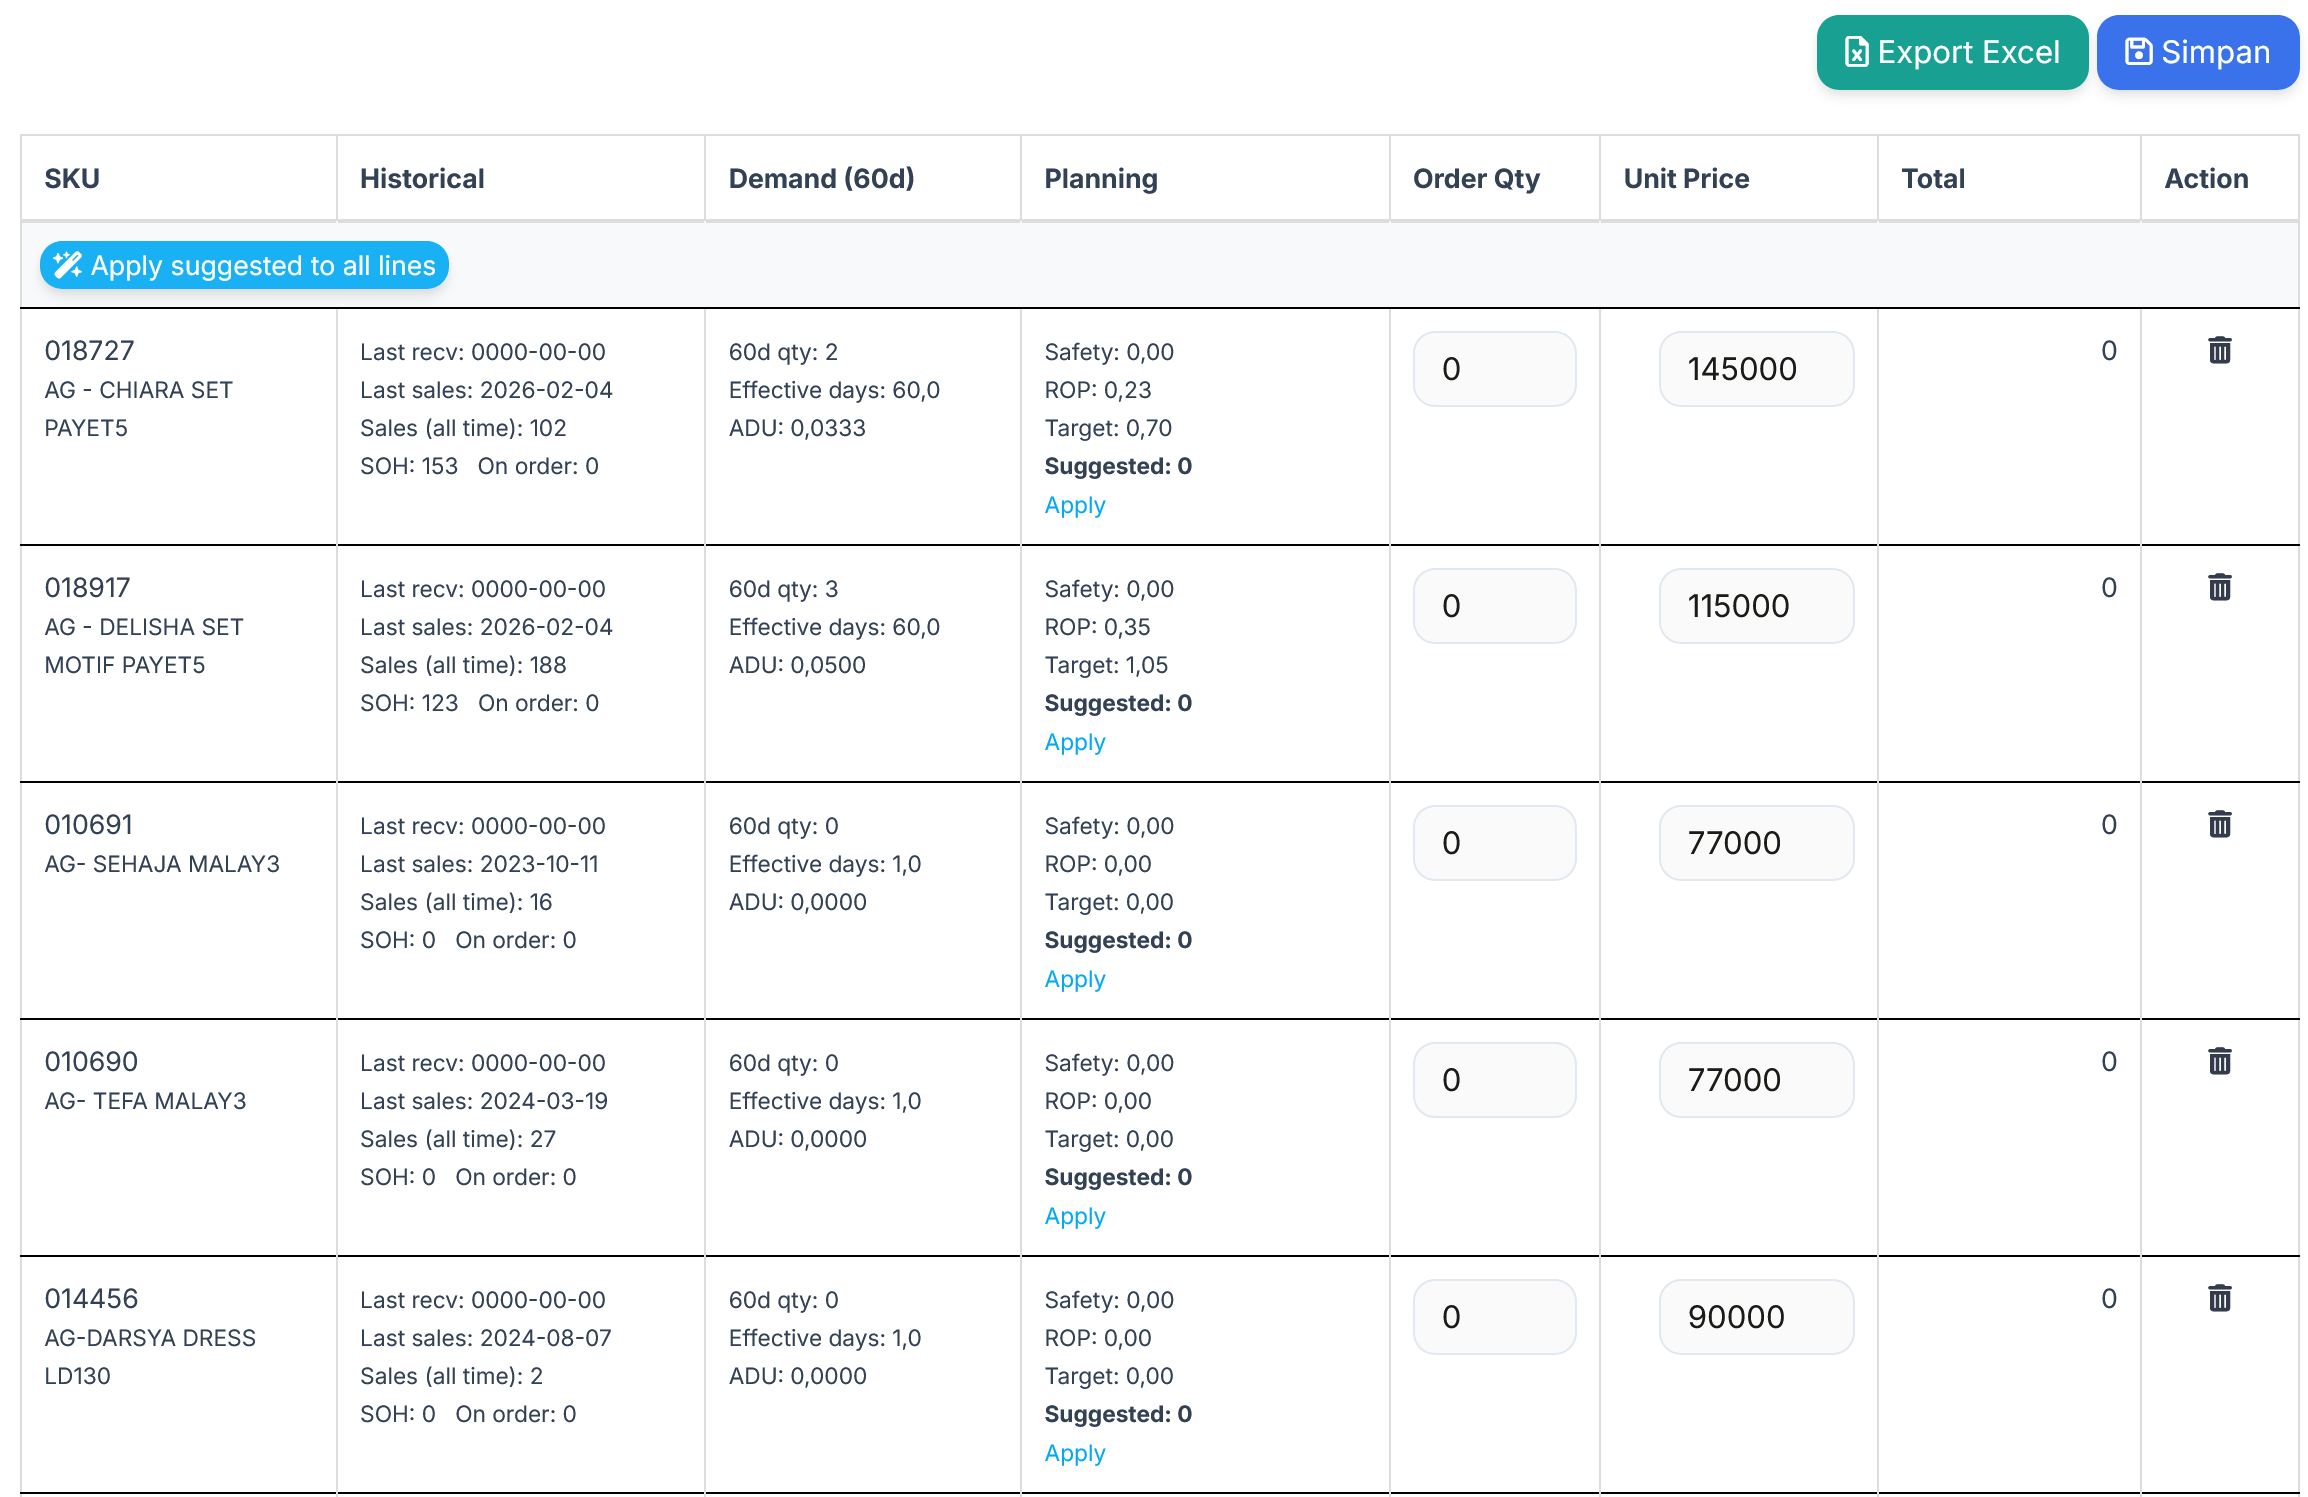This screenshot has width=2308, height=1497.
Task: Click unit price field showing 145000
Action: (x=1755, y=369)
